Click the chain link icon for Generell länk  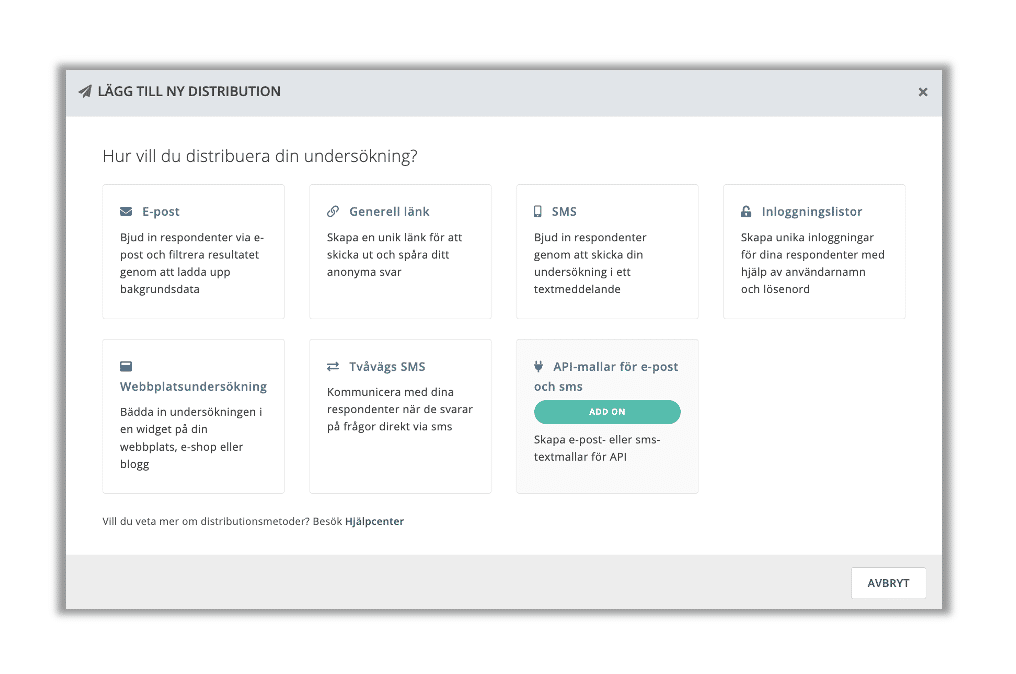pyautogui.click(x=333, y=211)
